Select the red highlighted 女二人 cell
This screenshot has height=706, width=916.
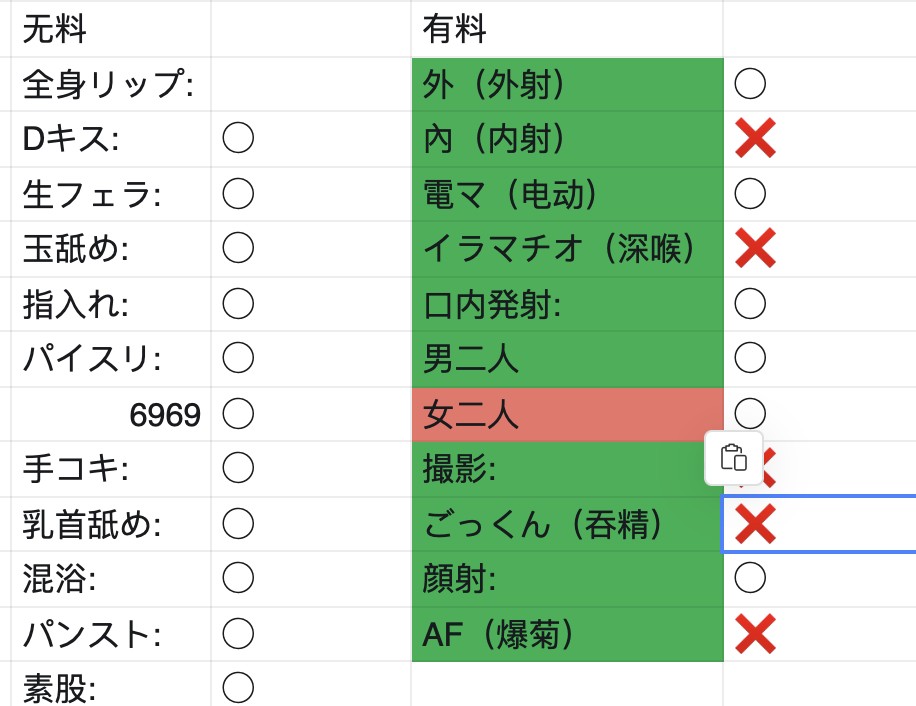(567, 414)
